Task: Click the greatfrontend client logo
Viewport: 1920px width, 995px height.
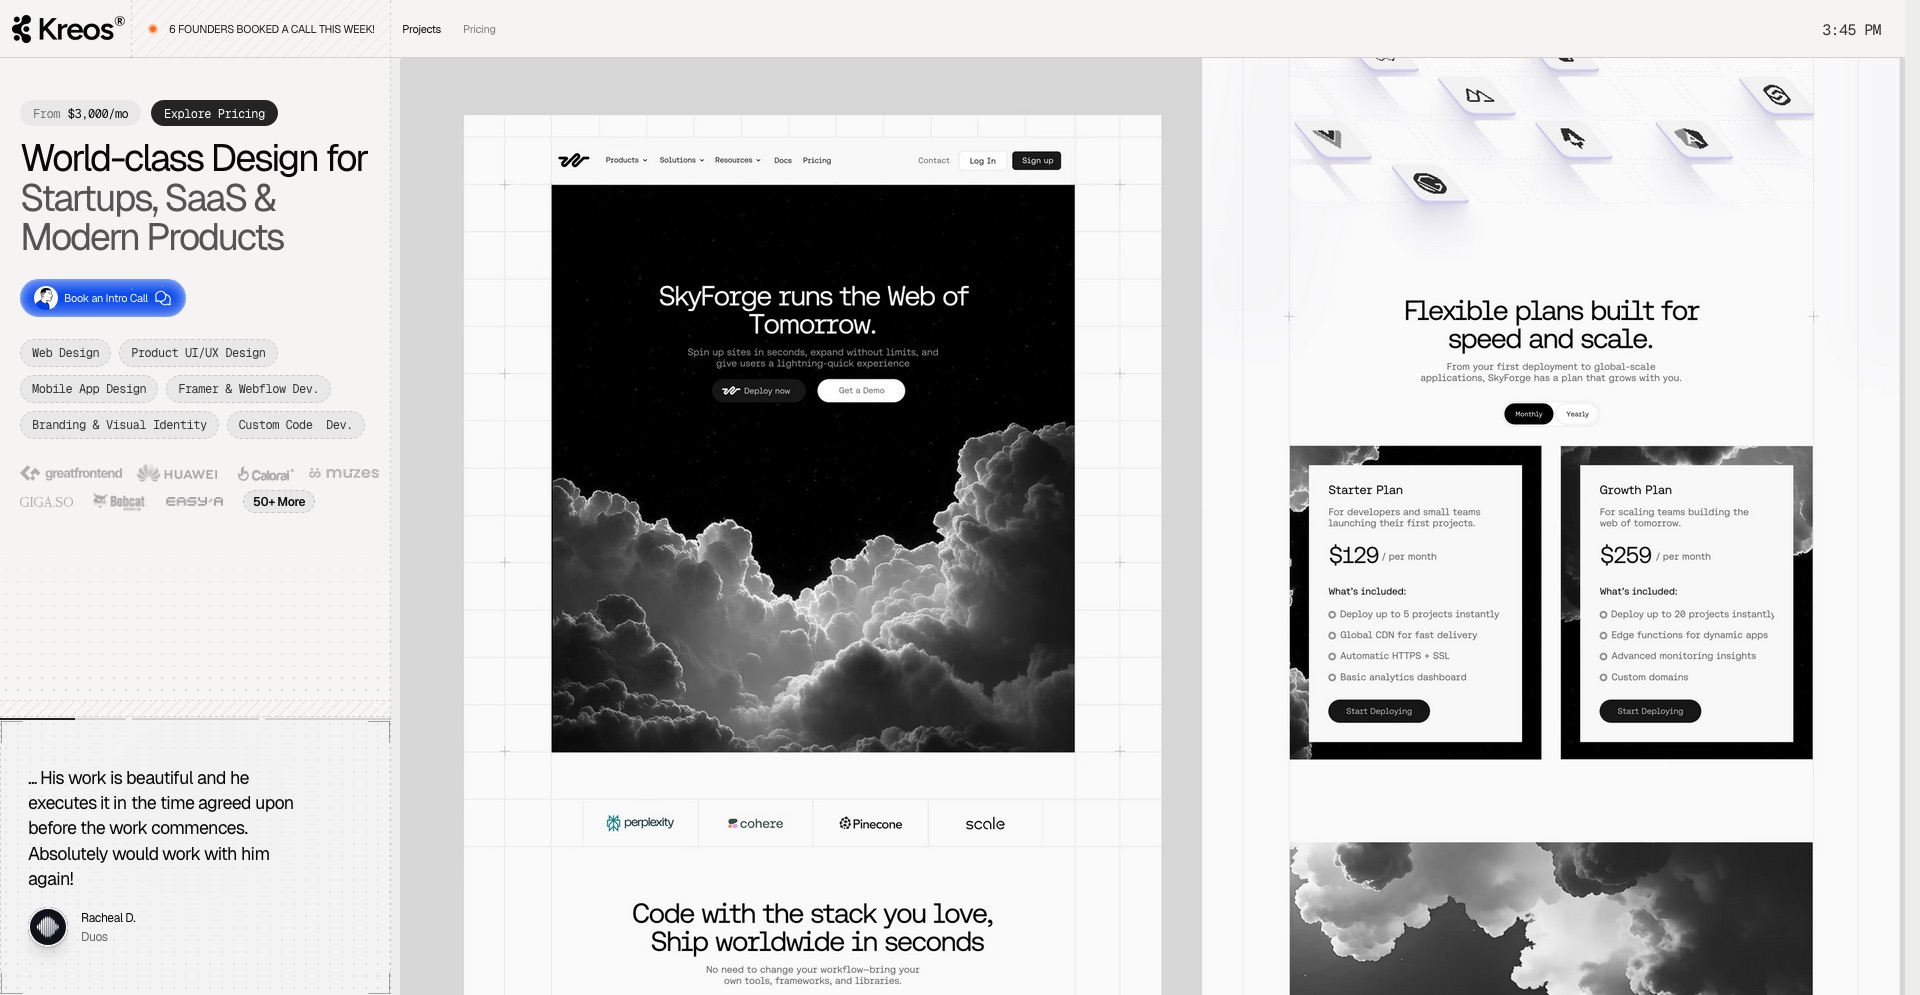Action: pos(71,474)
